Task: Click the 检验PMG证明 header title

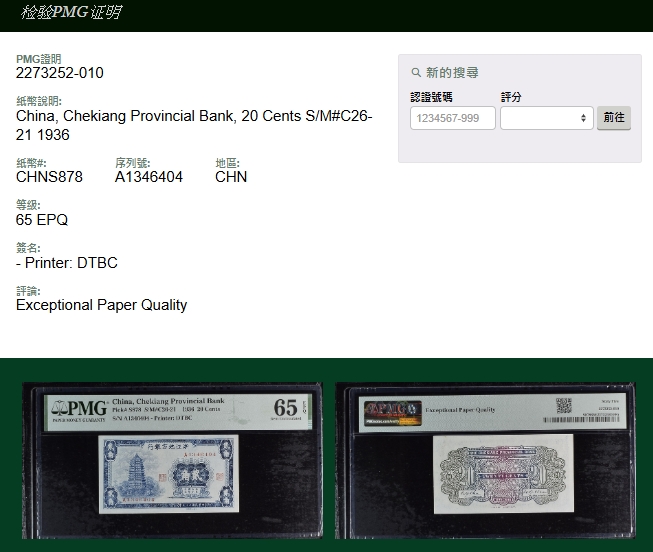Action: pos(71,12)
